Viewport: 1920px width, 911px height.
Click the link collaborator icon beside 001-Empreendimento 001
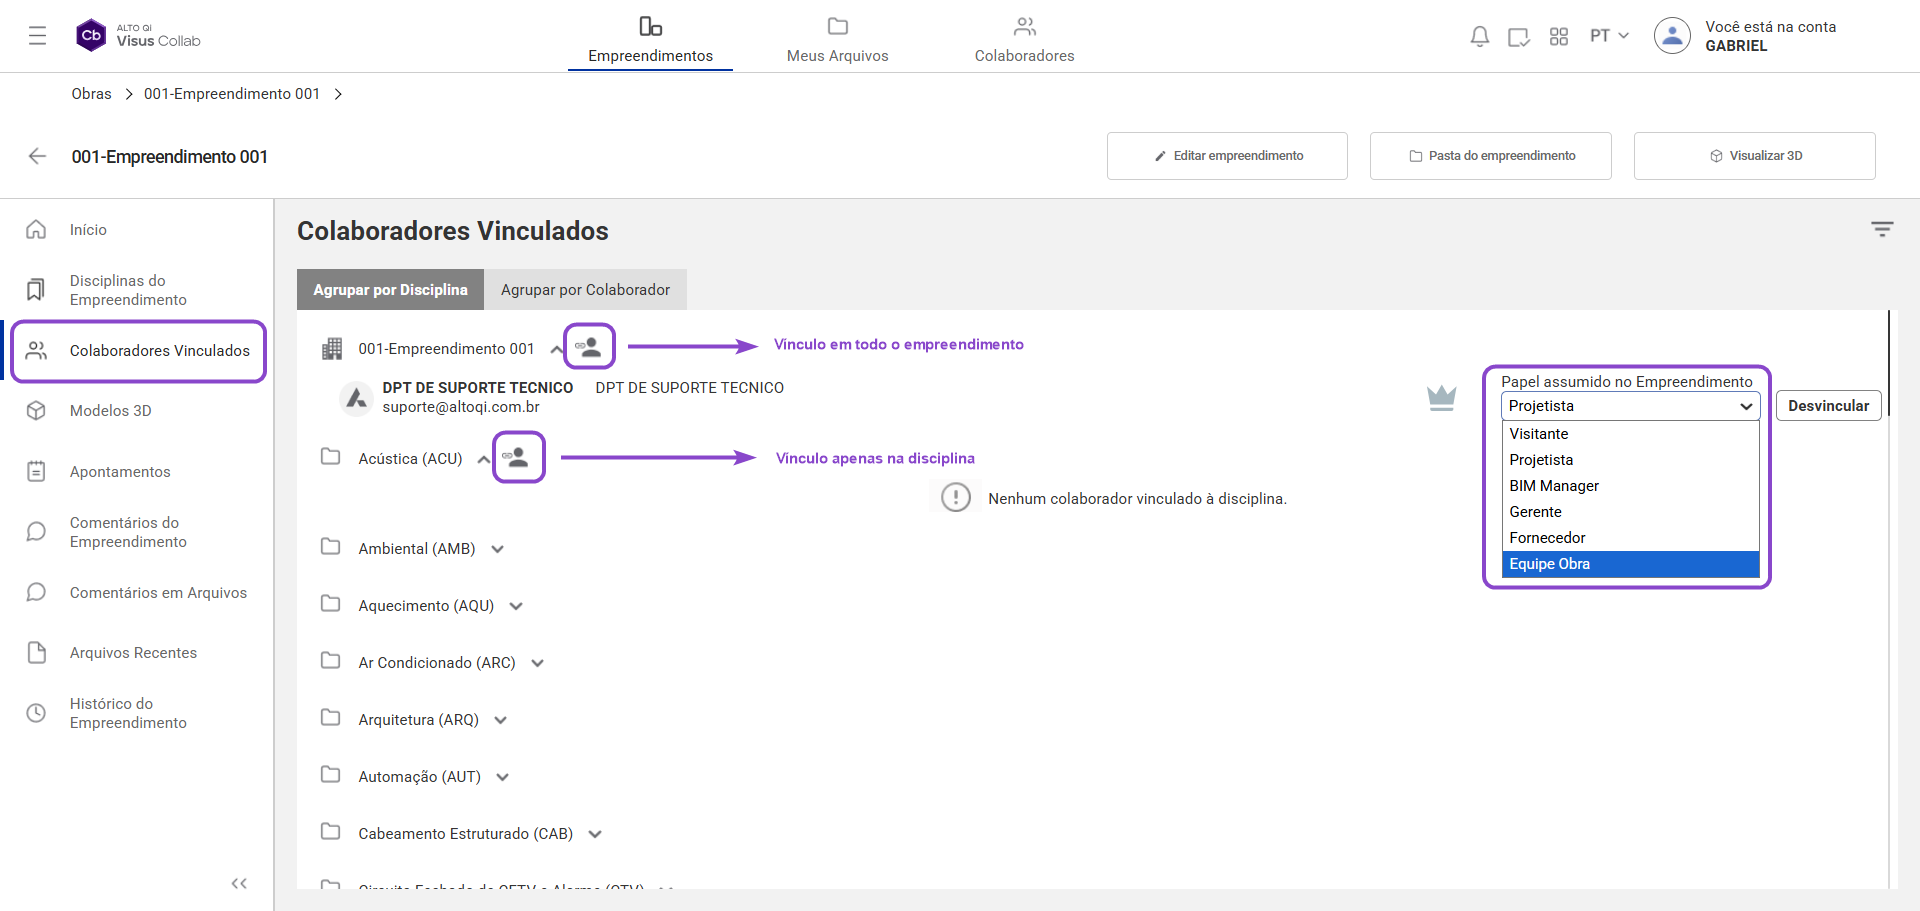(589, 347)
